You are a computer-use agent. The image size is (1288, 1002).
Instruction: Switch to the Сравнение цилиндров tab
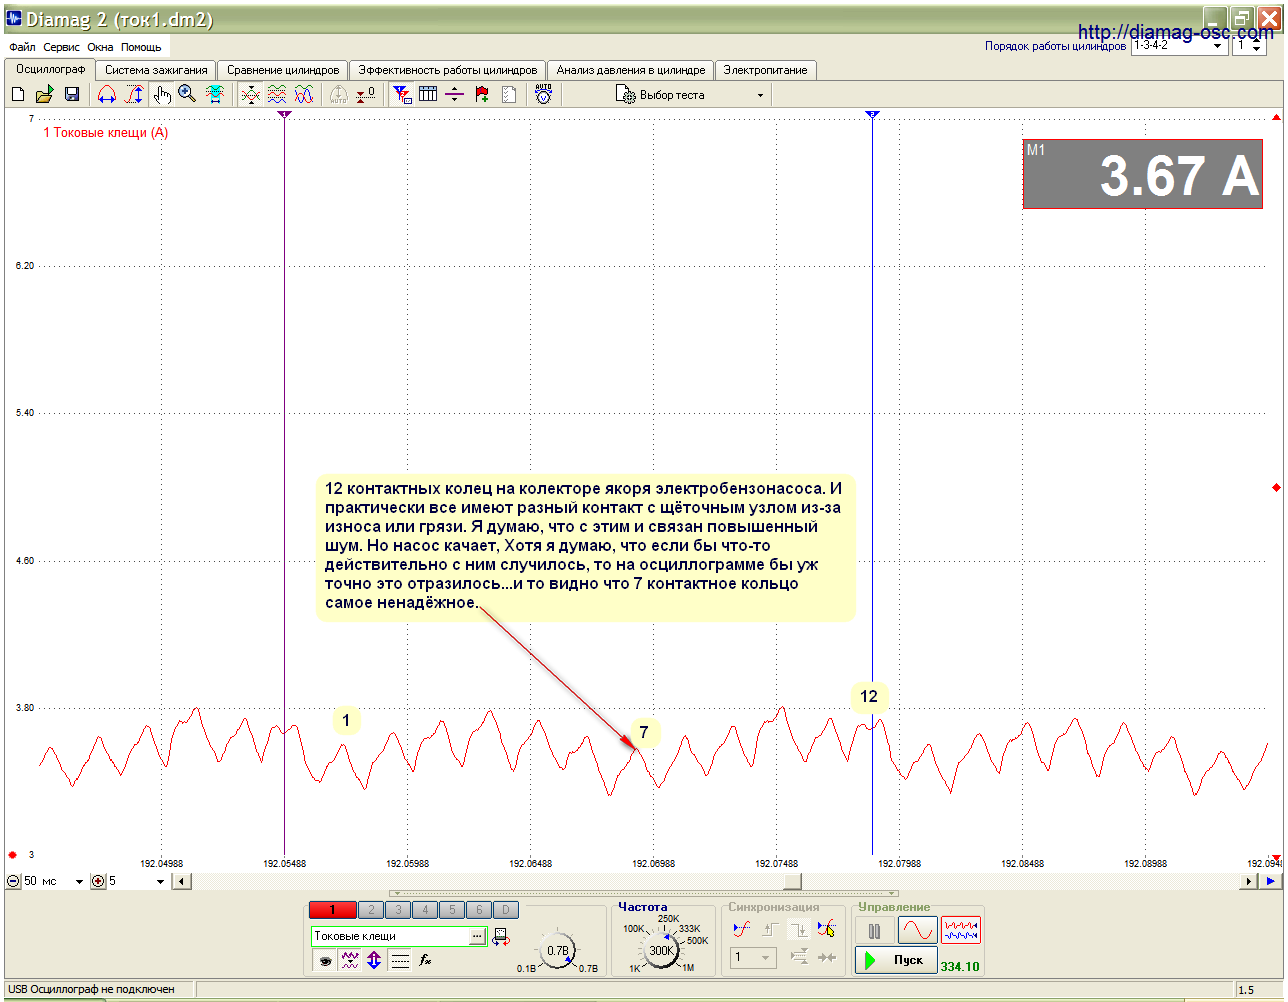283,70
